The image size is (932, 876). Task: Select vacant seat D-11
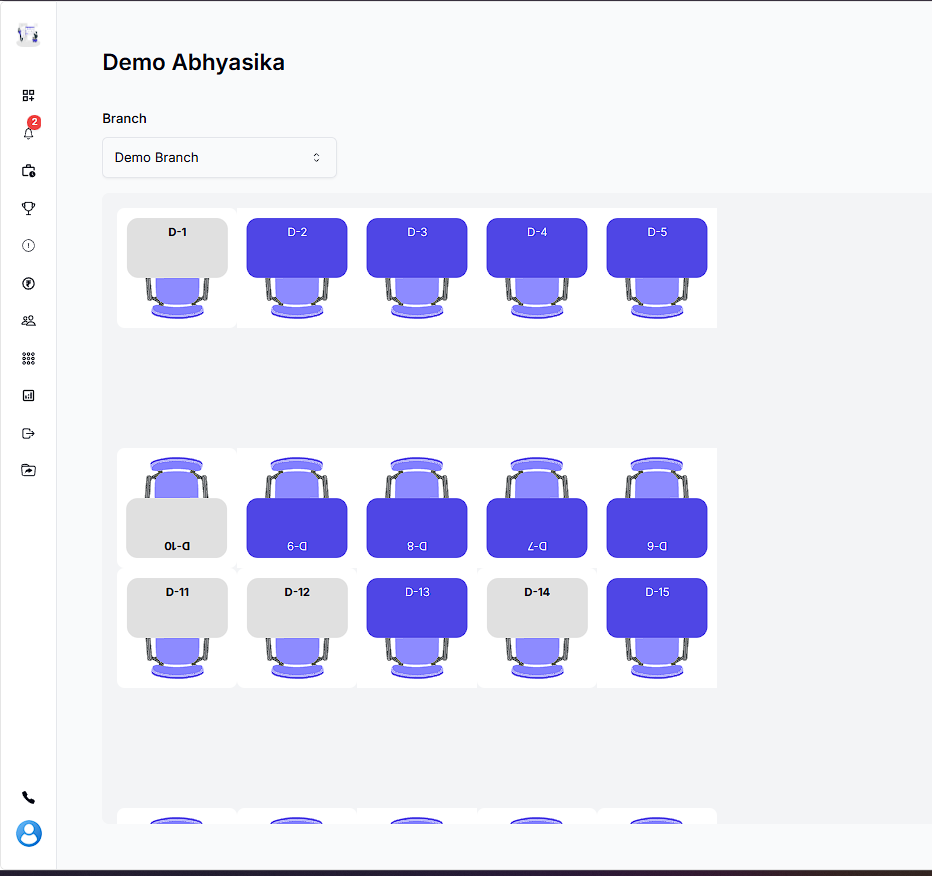click(177, 607)
